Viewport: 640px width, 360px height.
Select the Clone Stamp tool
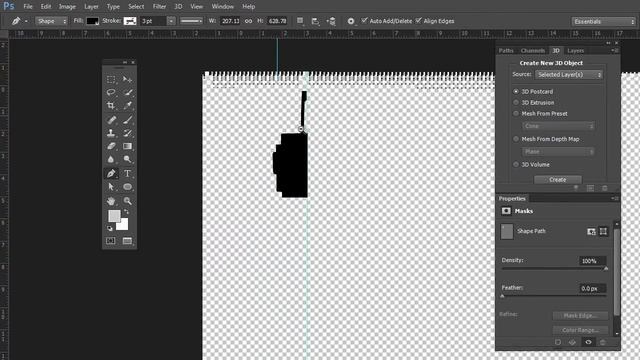(111, 133)
